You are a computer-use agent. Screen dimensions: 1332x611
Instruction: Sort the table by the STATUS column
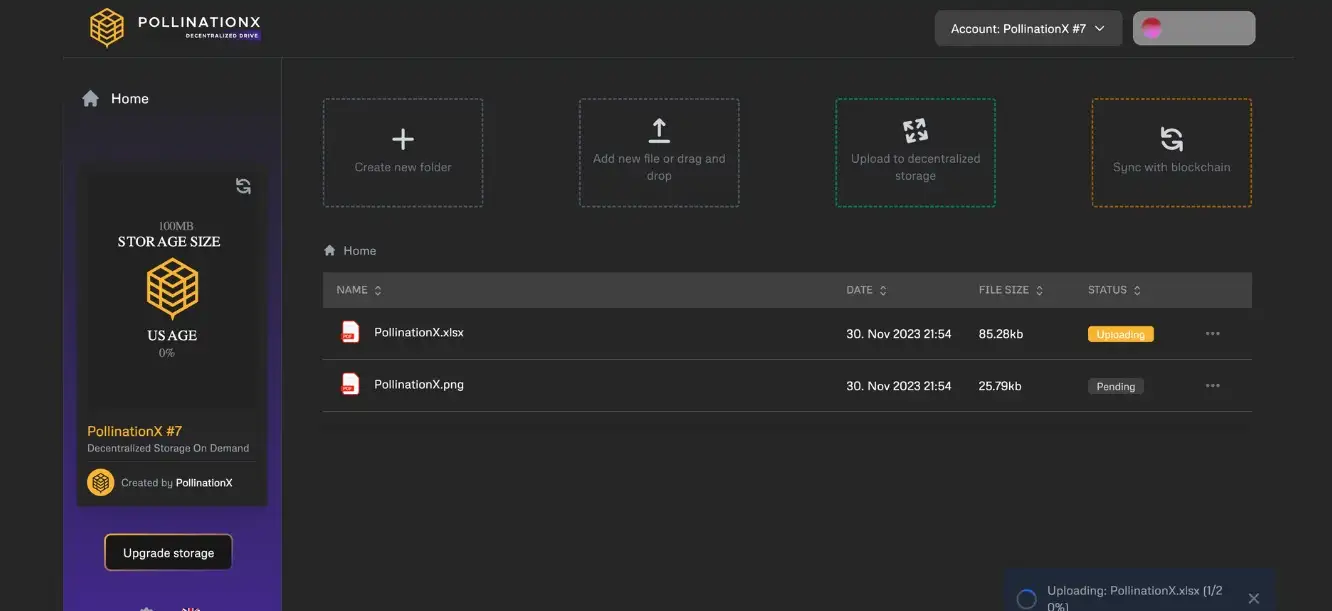[1114, 290]
